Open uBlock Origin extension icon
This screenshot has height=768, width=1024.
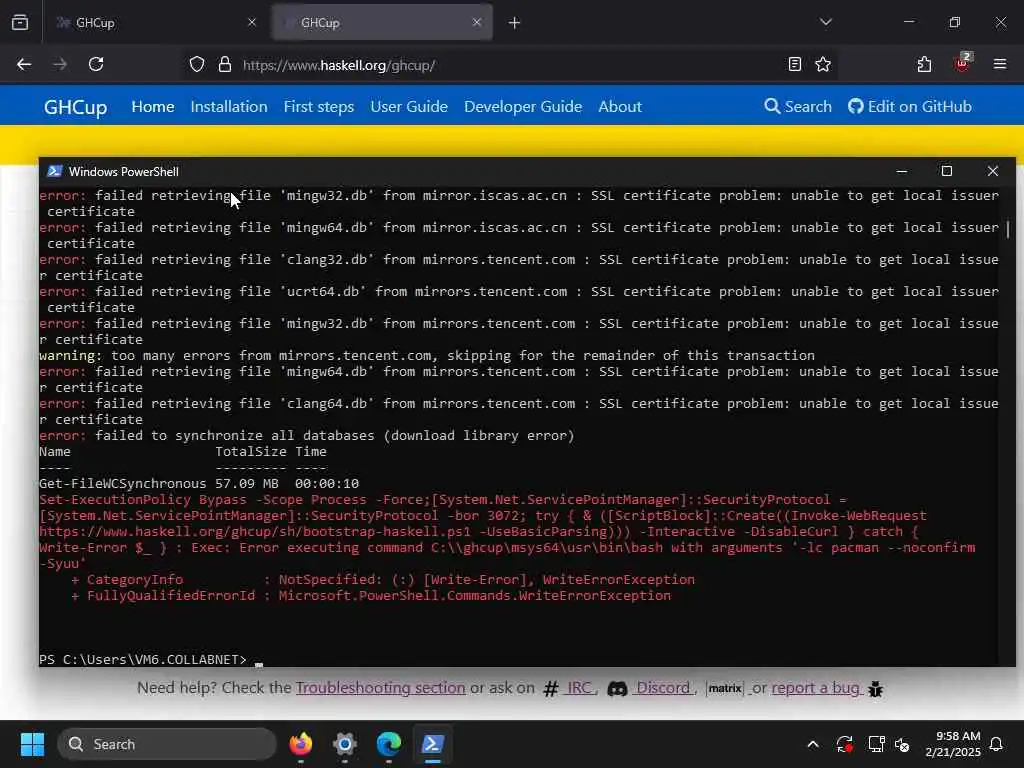click(962, 63)
